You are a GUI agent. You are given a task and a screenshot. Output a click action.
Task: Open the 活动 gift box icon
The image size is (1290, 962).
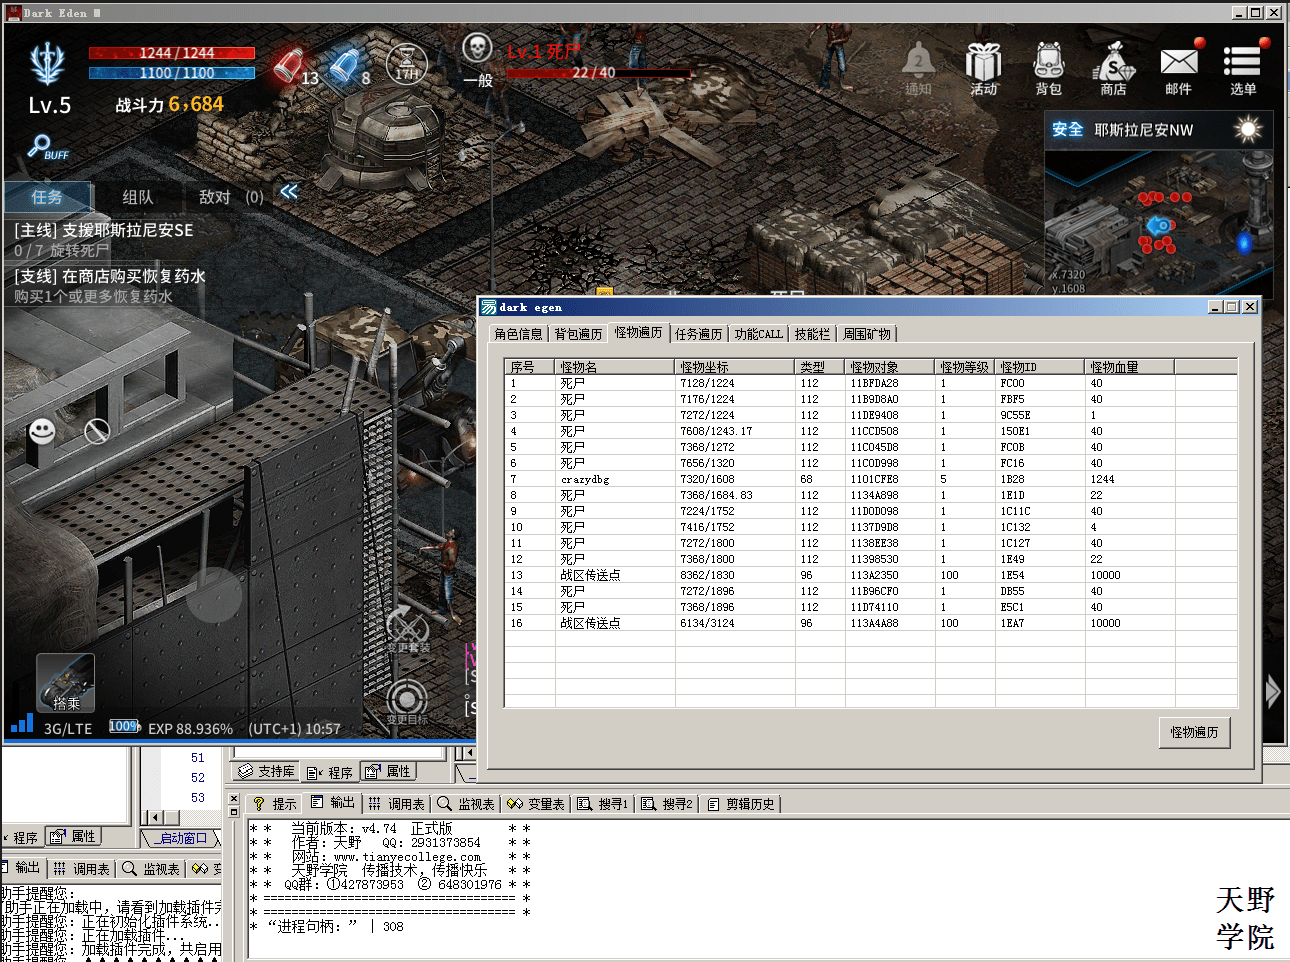(984, 67)
